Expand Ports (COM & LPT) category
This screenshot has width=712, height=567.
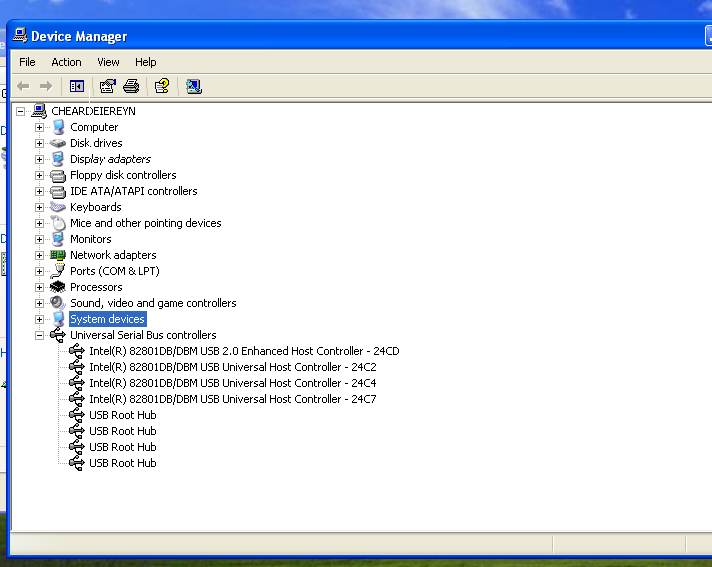(40, 271)
